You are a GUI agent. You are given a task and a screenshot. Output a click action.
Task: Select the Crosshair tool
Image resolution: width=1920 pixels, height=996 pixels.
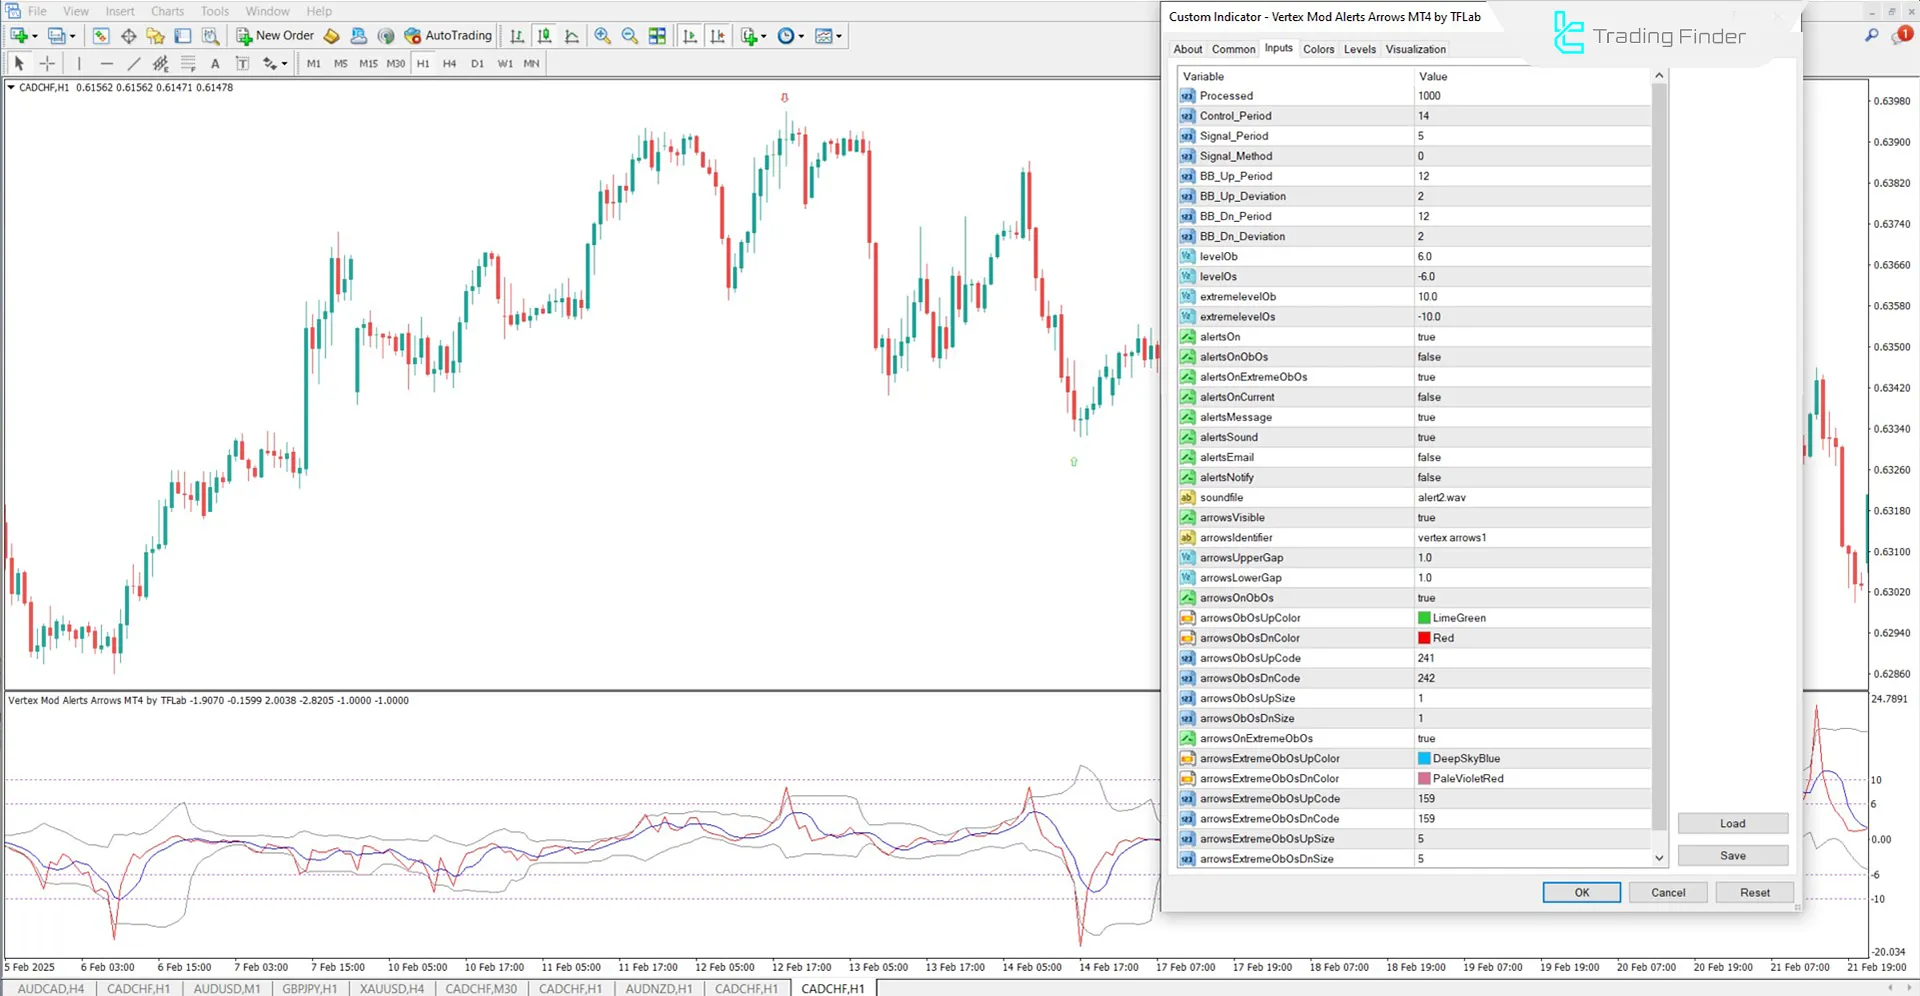47,63
